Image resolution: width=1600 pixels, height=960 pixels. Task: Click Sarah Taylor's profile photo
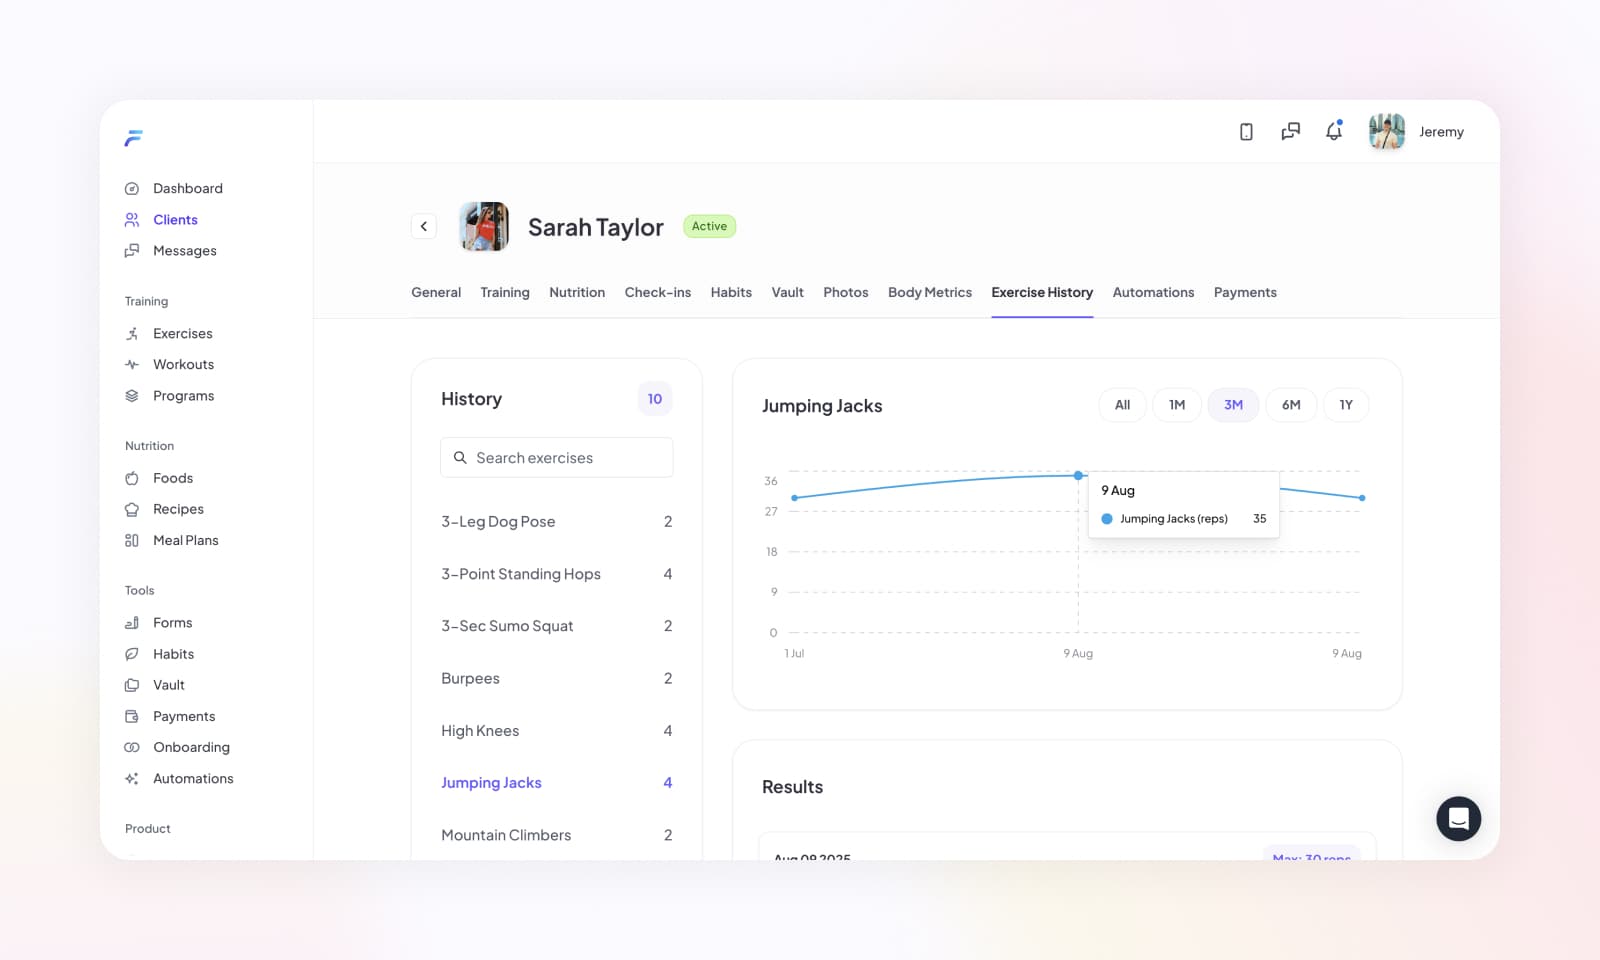(x=484, y=227)
